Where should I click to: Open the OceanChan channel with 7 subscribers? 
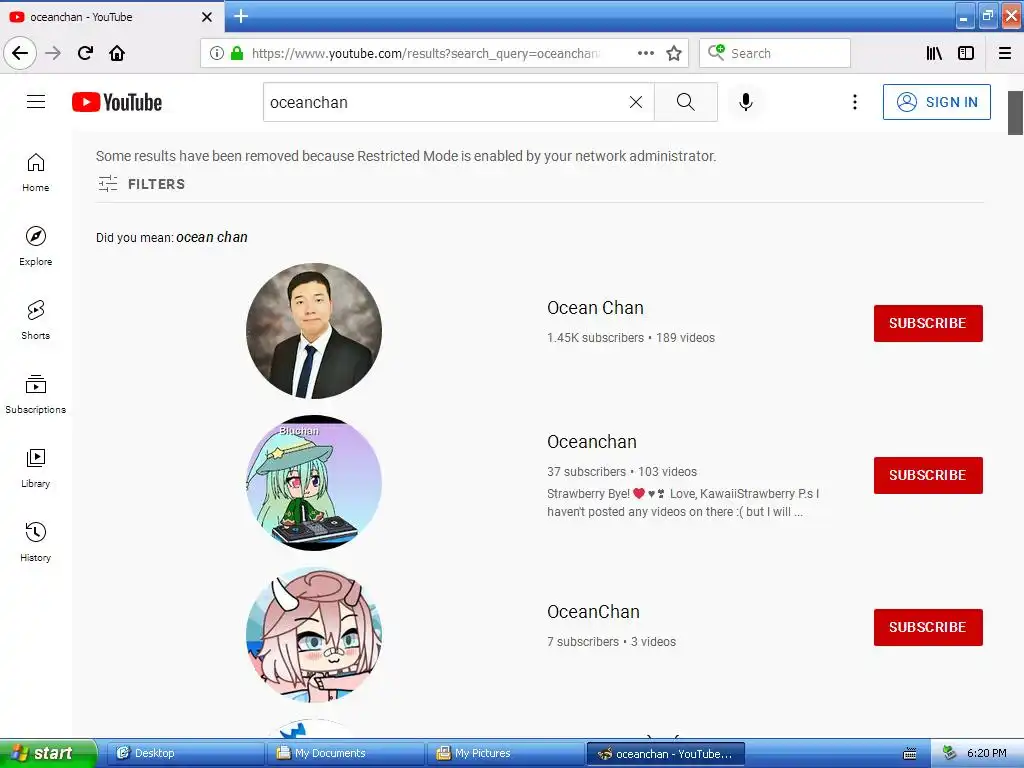point(593,612)
